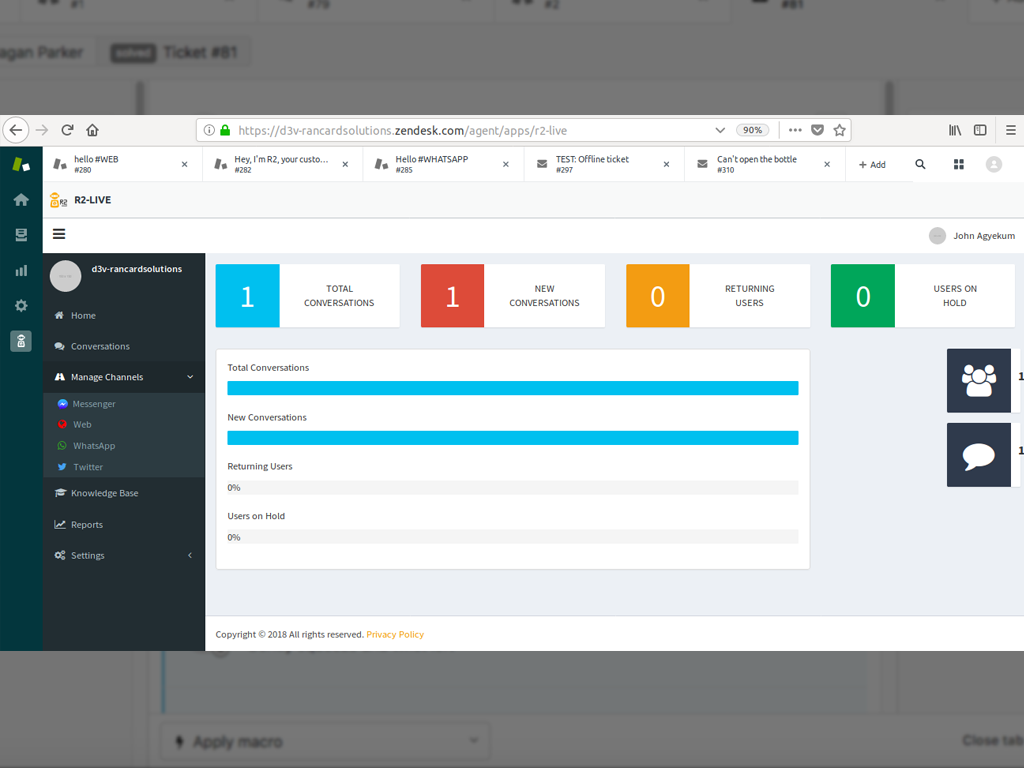Open the Zendesk Reporting bar chart icon

click(x=20, y=270)
